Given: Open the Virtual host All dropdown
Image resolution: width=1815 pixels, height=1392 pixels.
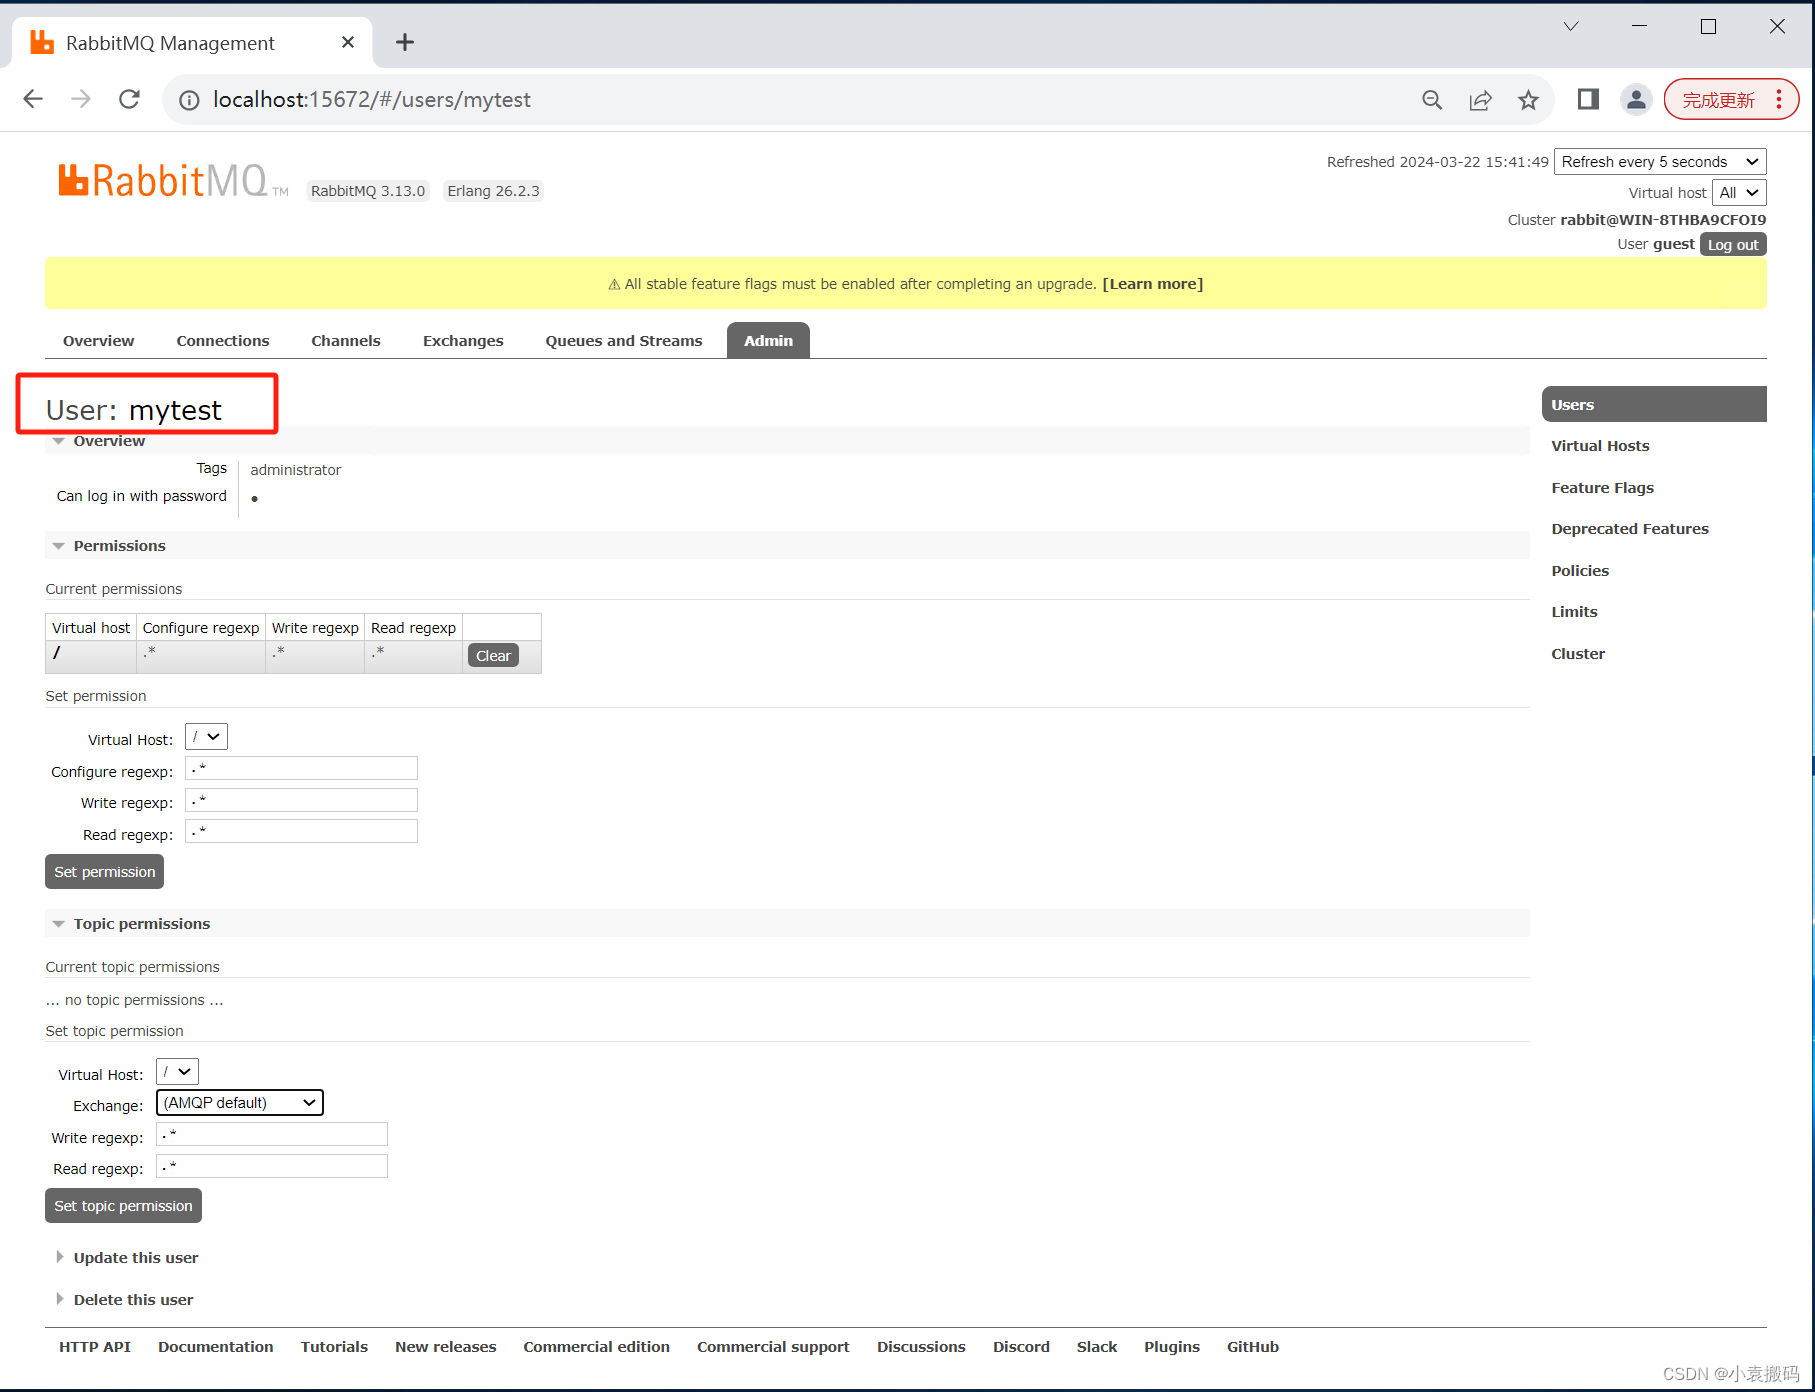Looking at the screenshot, I should (1739, 193).
